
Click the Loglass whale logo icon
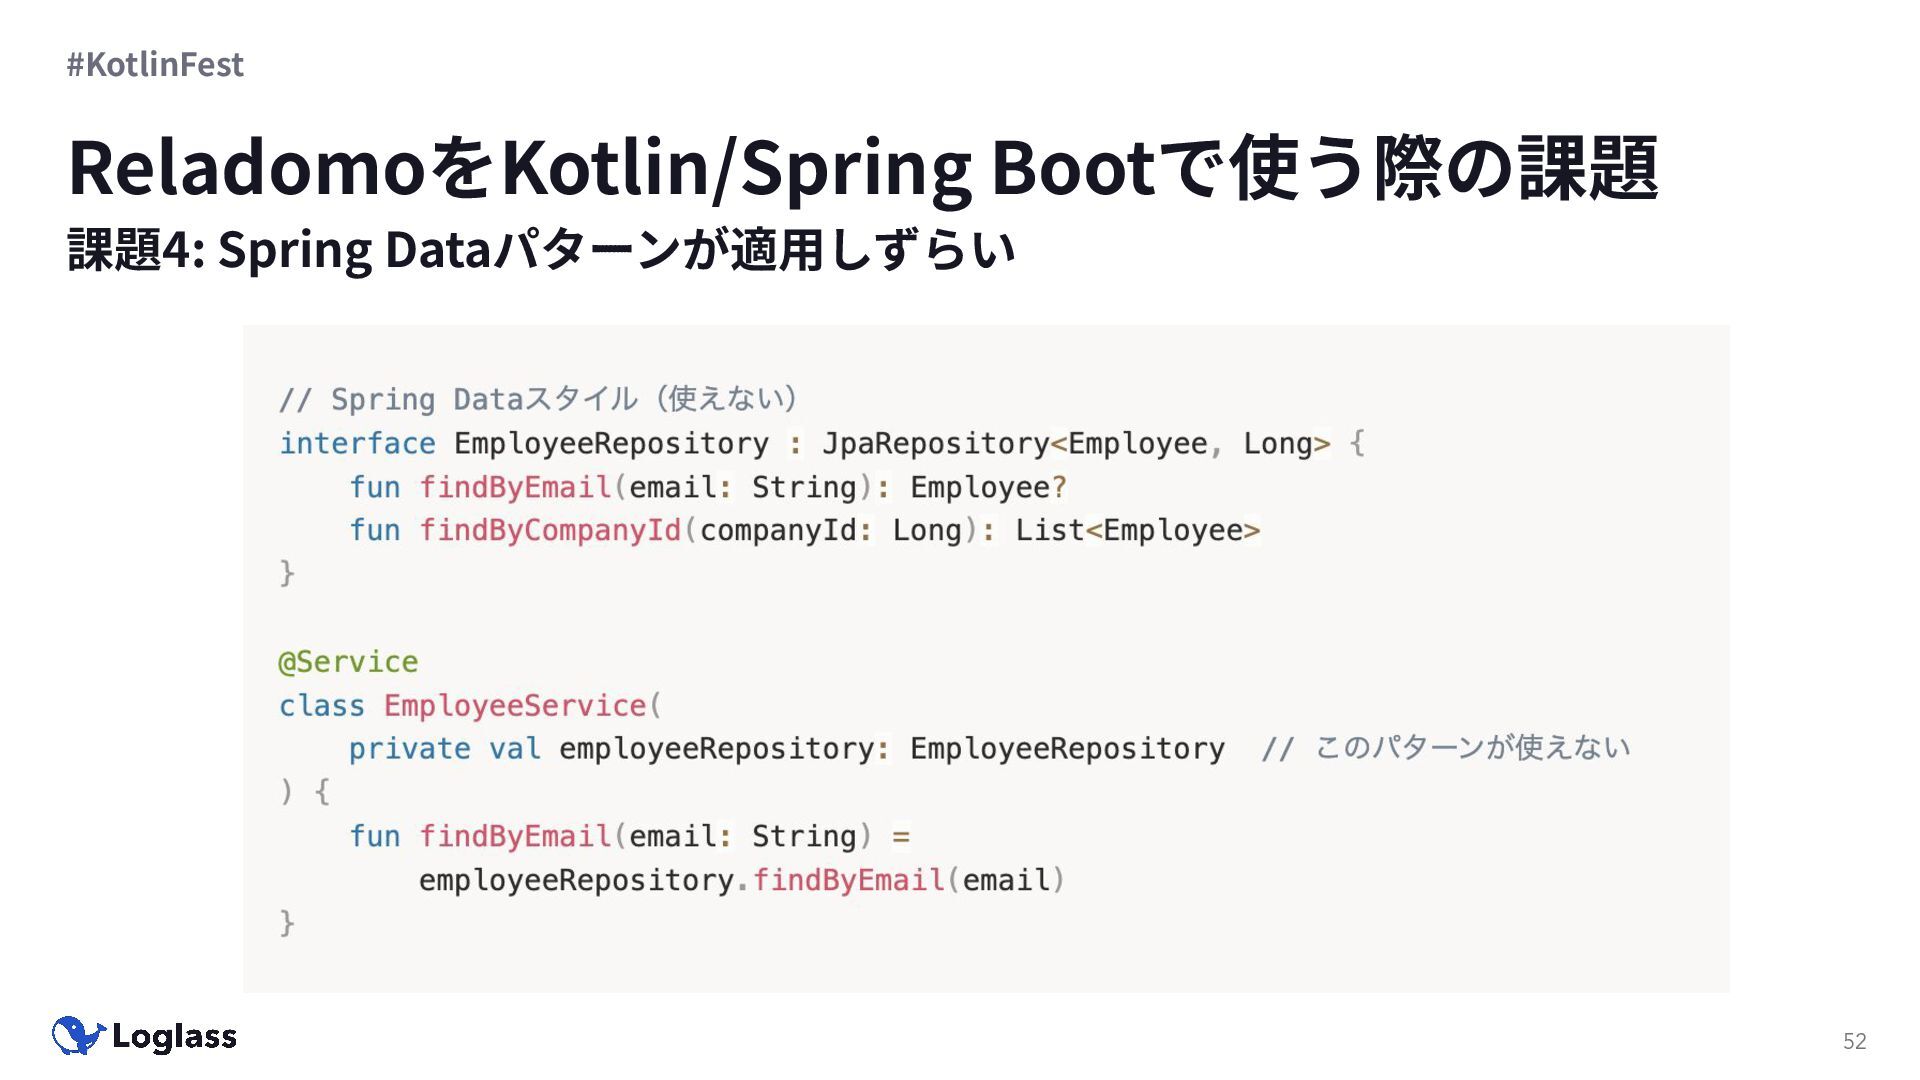coord(78,1036)
